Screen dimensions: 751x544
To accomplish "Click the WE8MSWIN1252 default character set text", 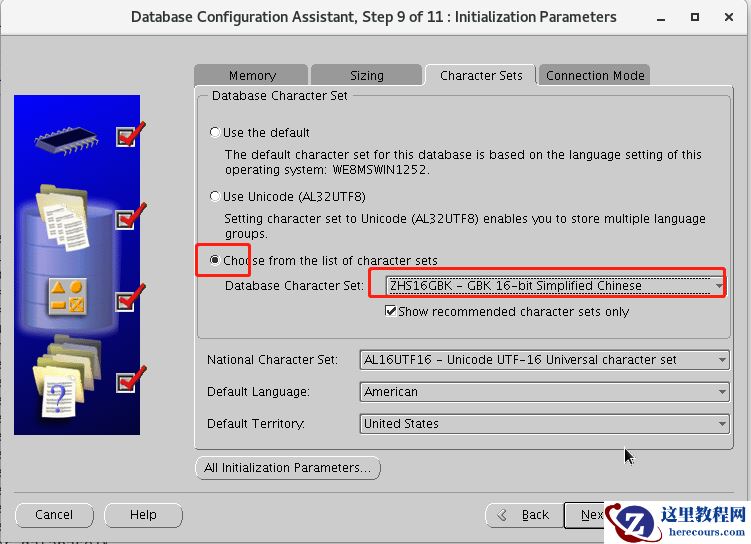I will [379, 170].
